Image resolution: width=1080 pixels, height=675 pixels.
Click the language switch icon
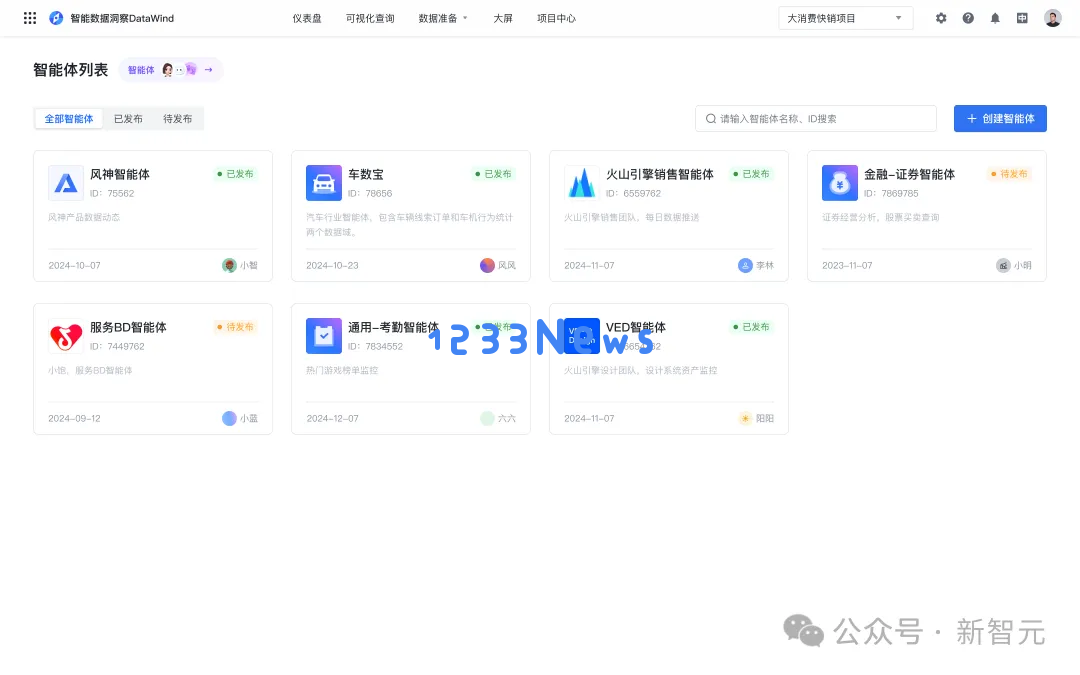pos(1022,18)
